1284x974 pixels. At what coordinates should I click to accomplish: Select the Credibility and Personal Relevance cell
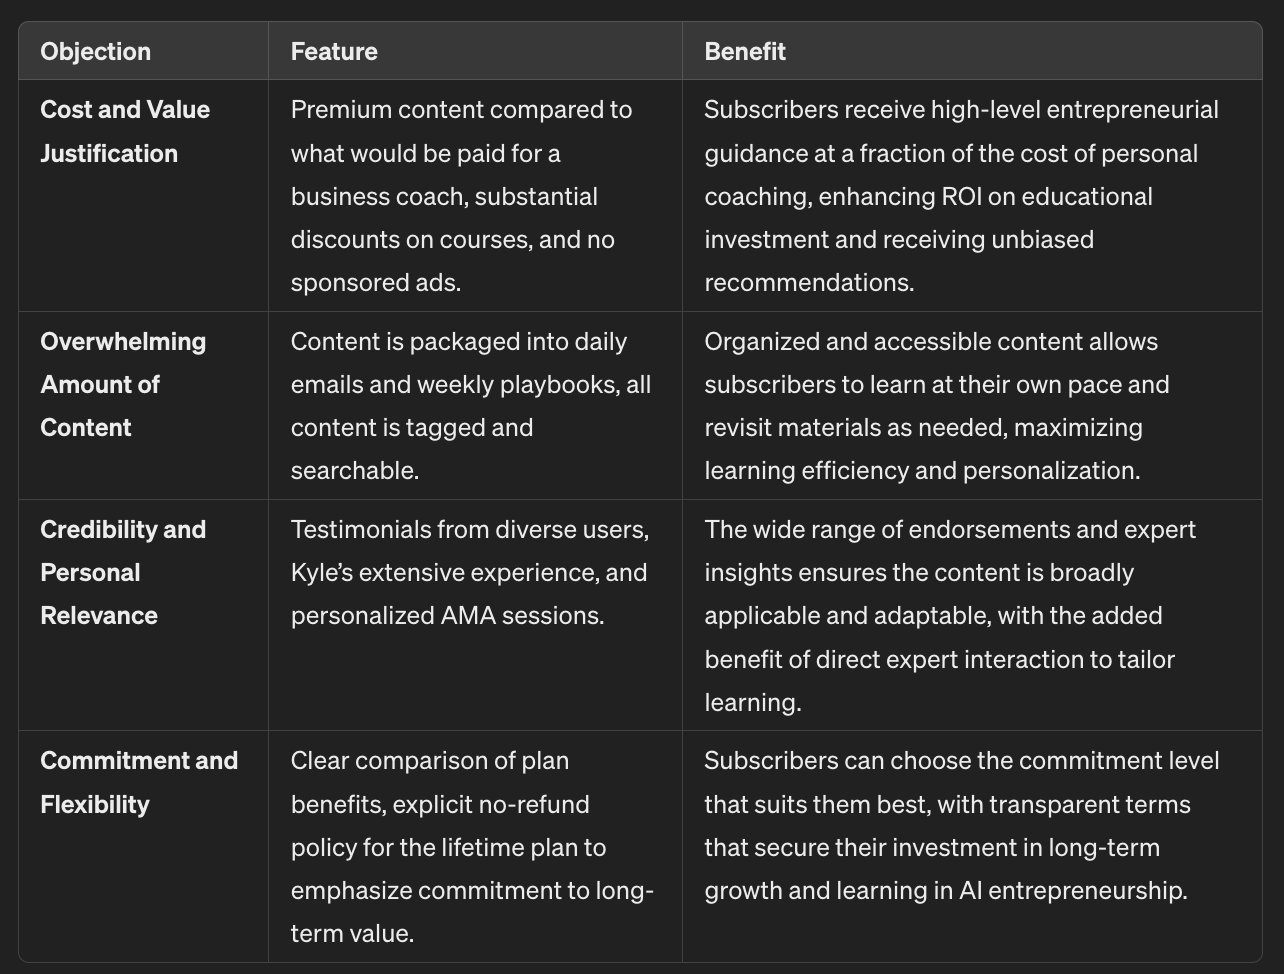click(x=123, y=572)
